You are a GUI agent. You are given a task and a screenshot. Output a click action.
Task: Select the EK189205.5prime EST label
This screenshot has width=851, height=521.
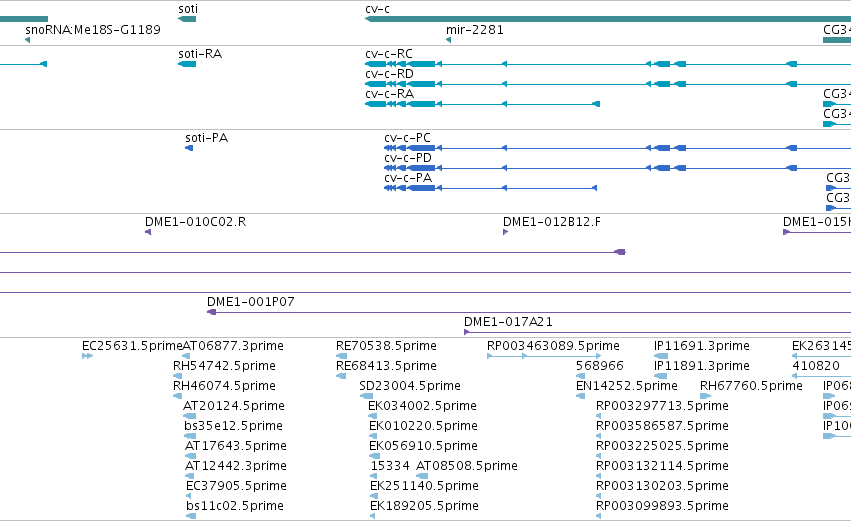point(424,506)
